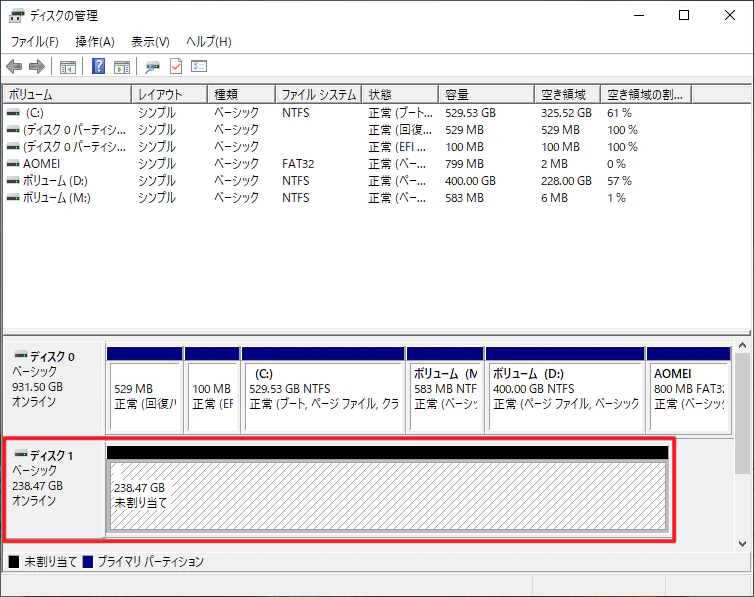Click the Properties checkmark toolbar icon
This screenshot has width=754, height=597.
point(176,66)
